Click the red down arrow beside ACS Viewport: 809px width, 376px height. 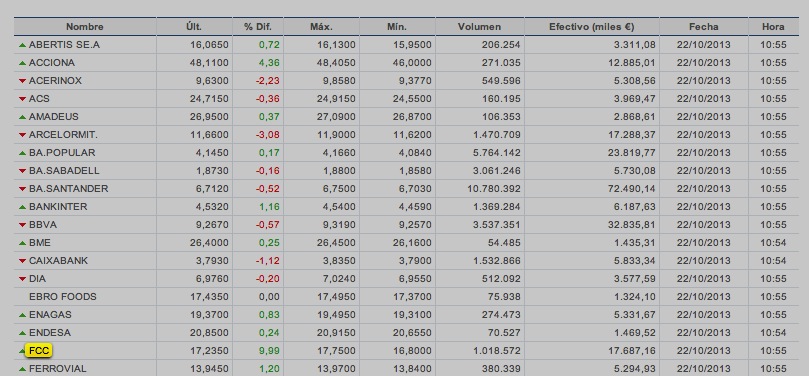click(22, 99)
